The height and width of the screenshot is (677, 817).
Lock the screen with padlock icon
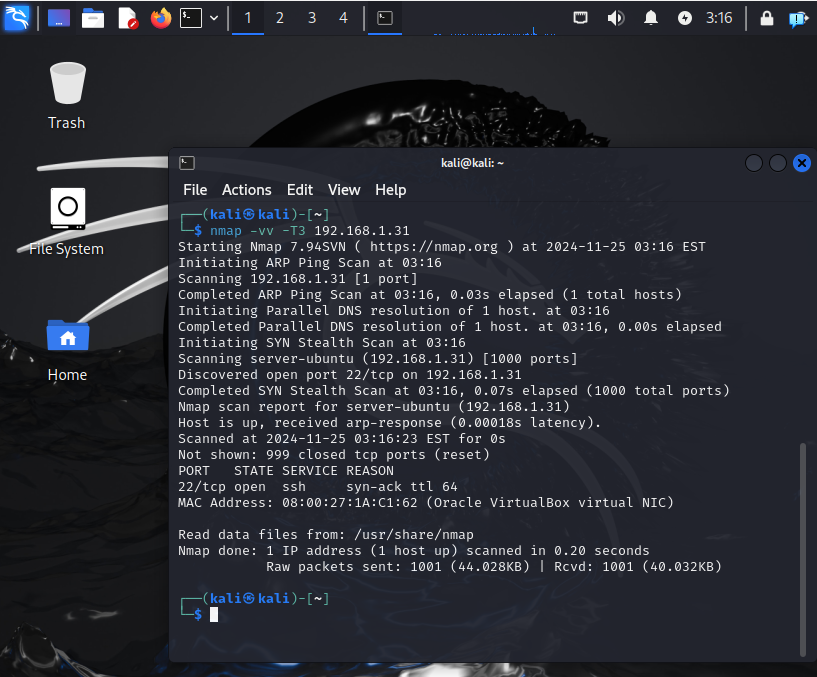pyautogui.click(x=766, y=18)
